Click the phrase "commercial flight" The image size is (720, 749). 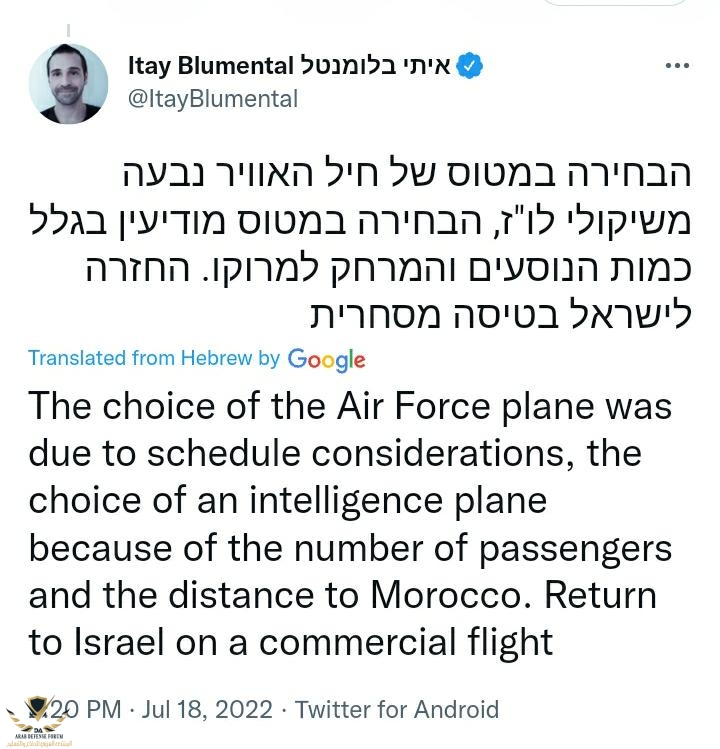pos(396,641)
